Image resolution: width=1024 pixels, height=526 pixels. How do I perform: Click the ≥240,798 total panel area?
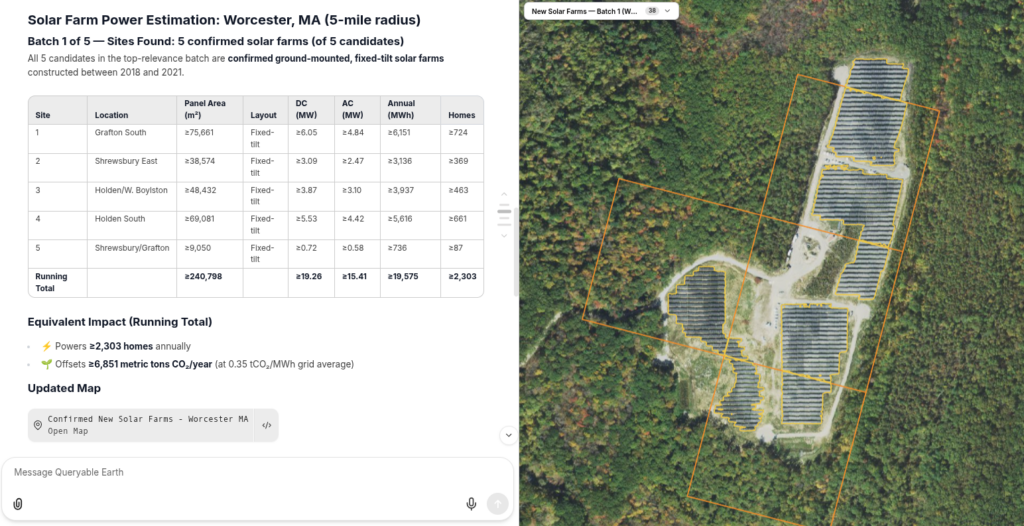pos(203,276)
